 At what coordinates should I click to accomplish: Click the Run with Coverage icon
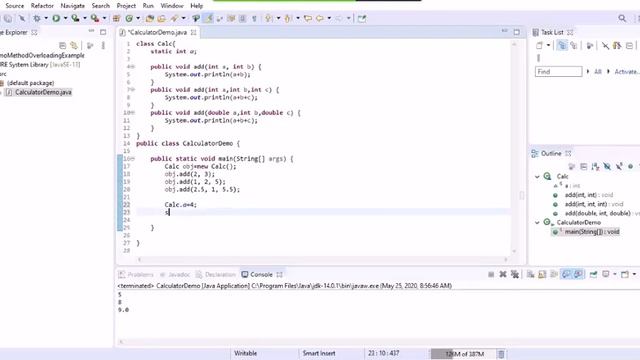(x=75, y=18)
